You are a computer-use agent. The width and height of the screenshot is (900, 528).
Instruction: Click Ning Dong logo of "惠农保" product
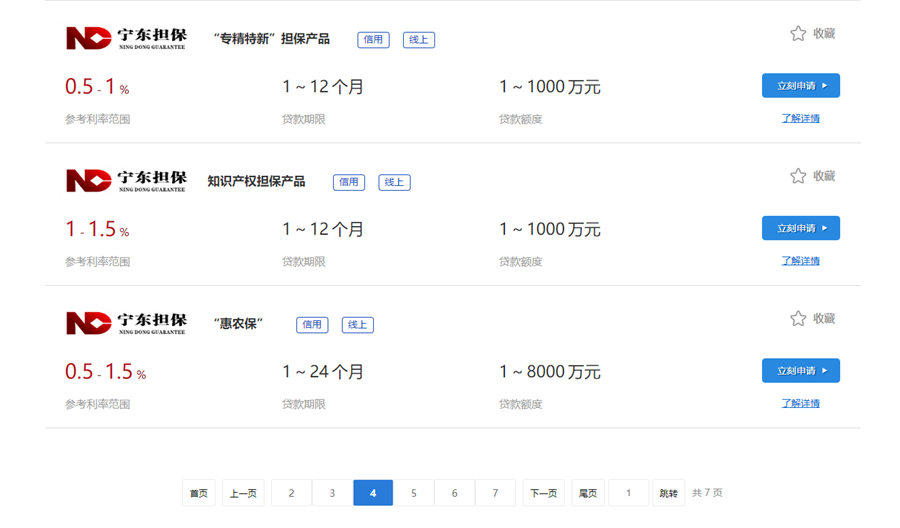126,323
